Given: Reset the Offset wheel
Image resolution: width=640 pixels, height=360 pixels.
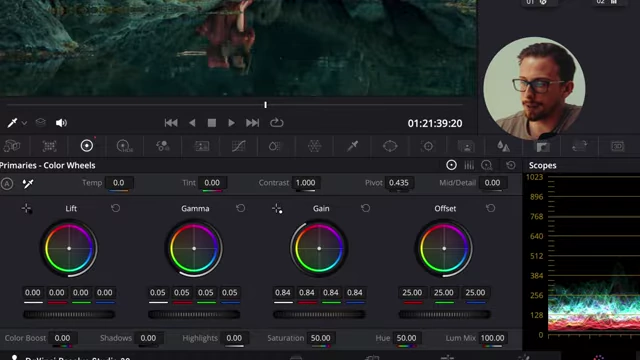Looking at the screenshot, I should pyautogui.click(x=490, y=208).
